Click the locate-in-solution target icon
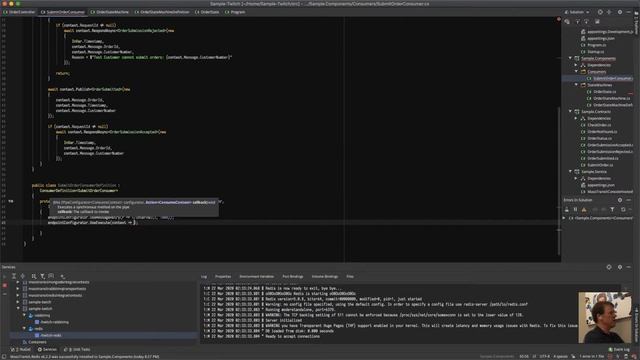 (600, 12)
